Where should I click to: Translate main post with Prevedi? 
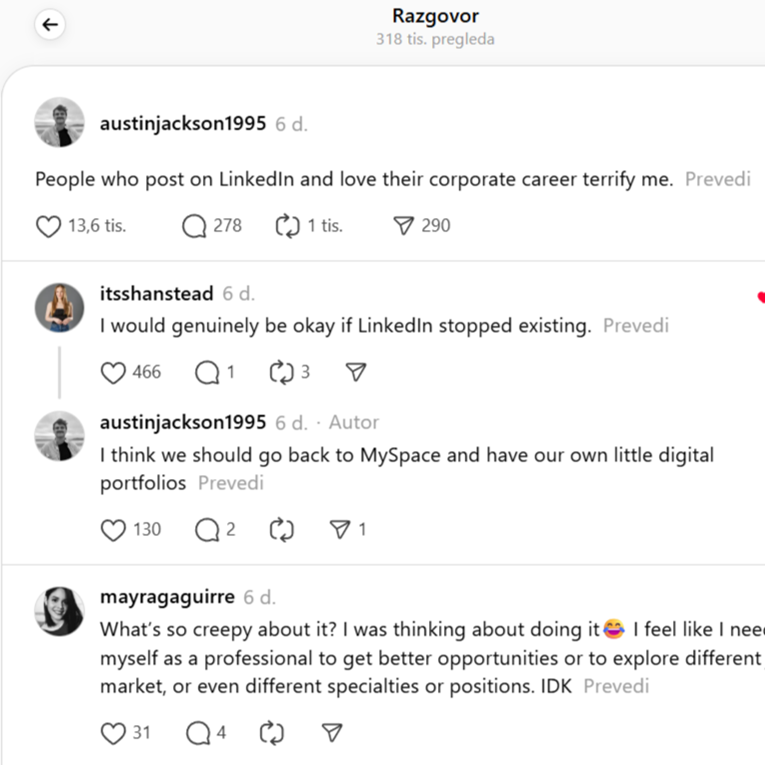(x=717, y=180)
